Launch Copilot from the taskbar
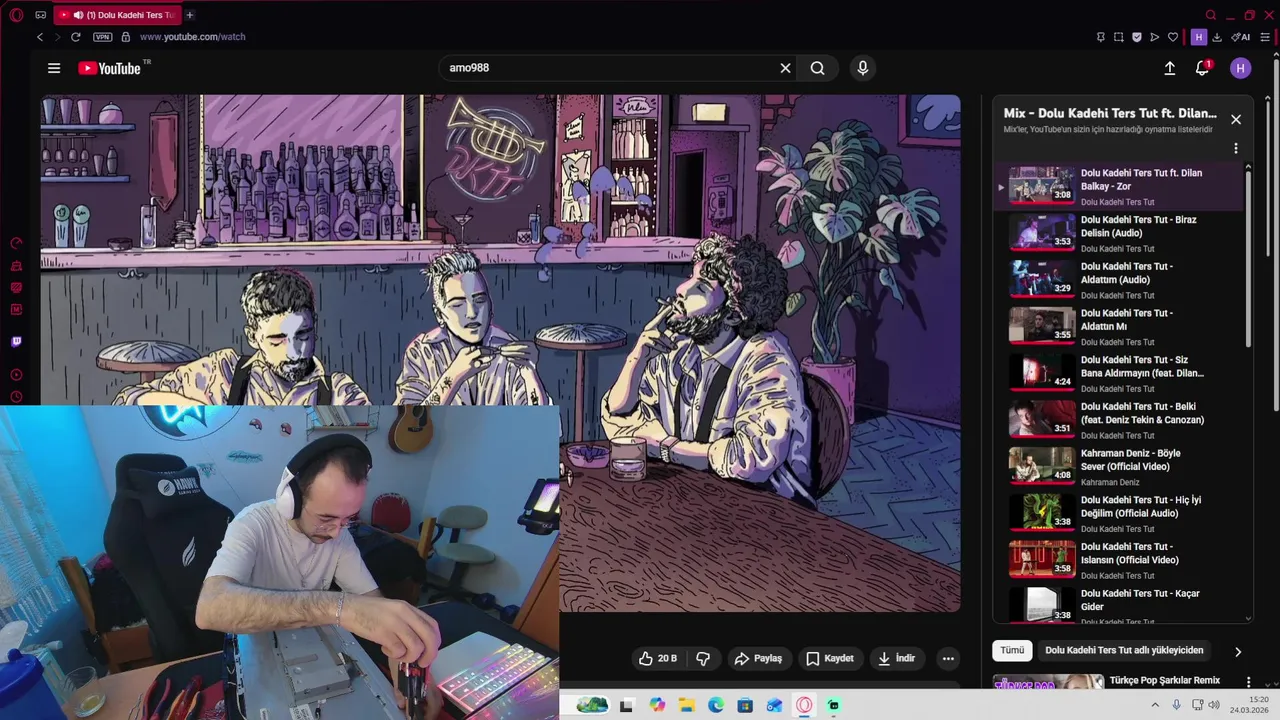This screenshot has height=720, width=1280. coord(657,705)
